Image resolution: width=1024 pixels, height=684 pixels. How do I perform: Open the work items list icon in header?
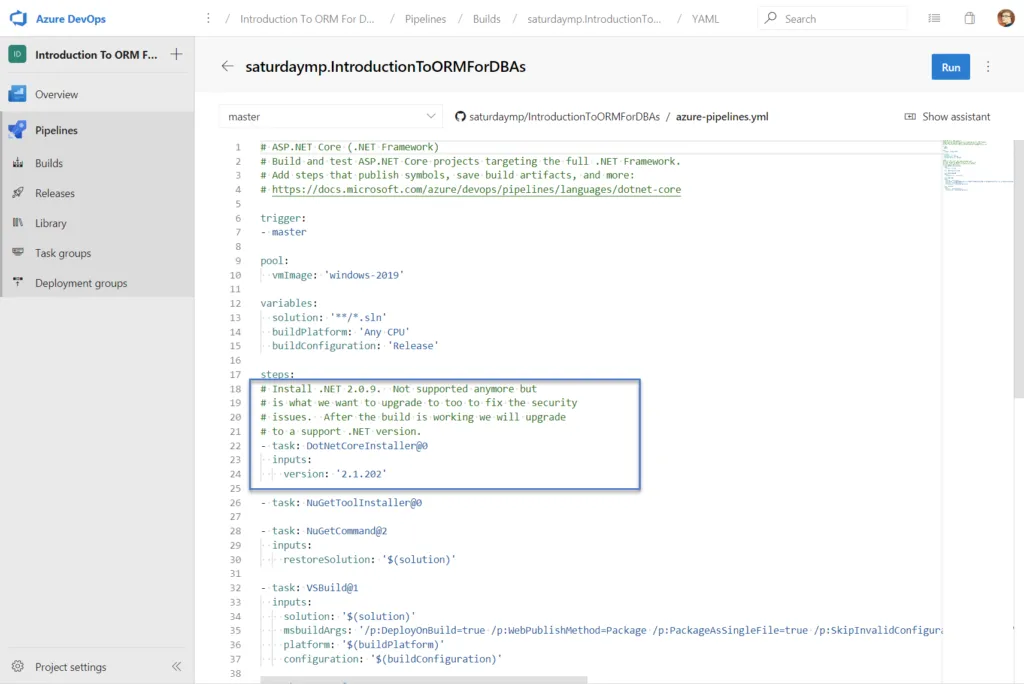tap(935, 18)
